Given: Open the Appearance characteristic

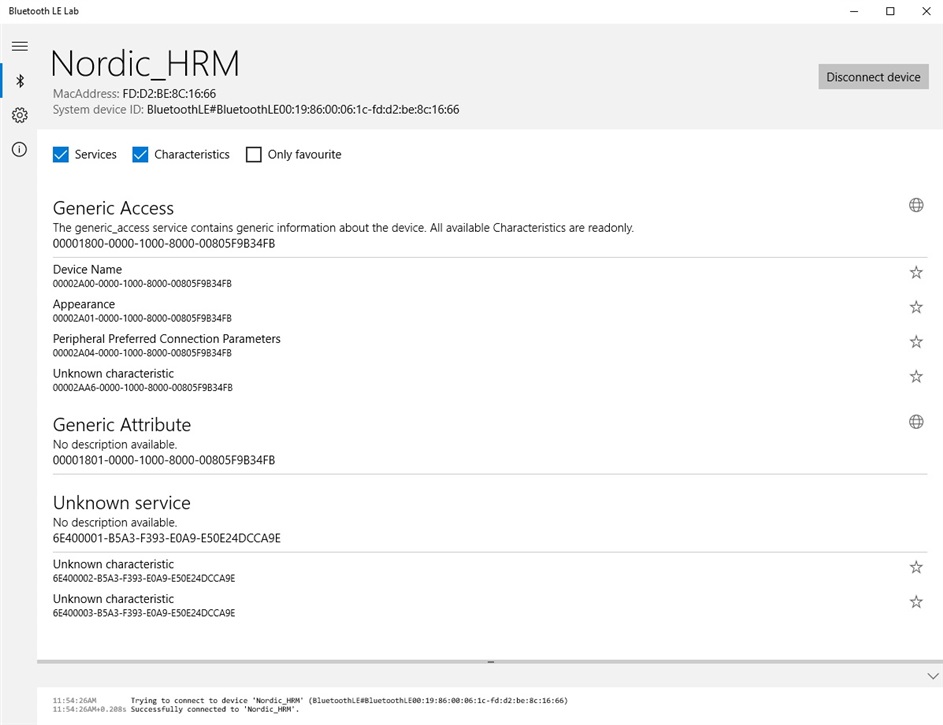Looking at the screenshot, I should (490, 310).
